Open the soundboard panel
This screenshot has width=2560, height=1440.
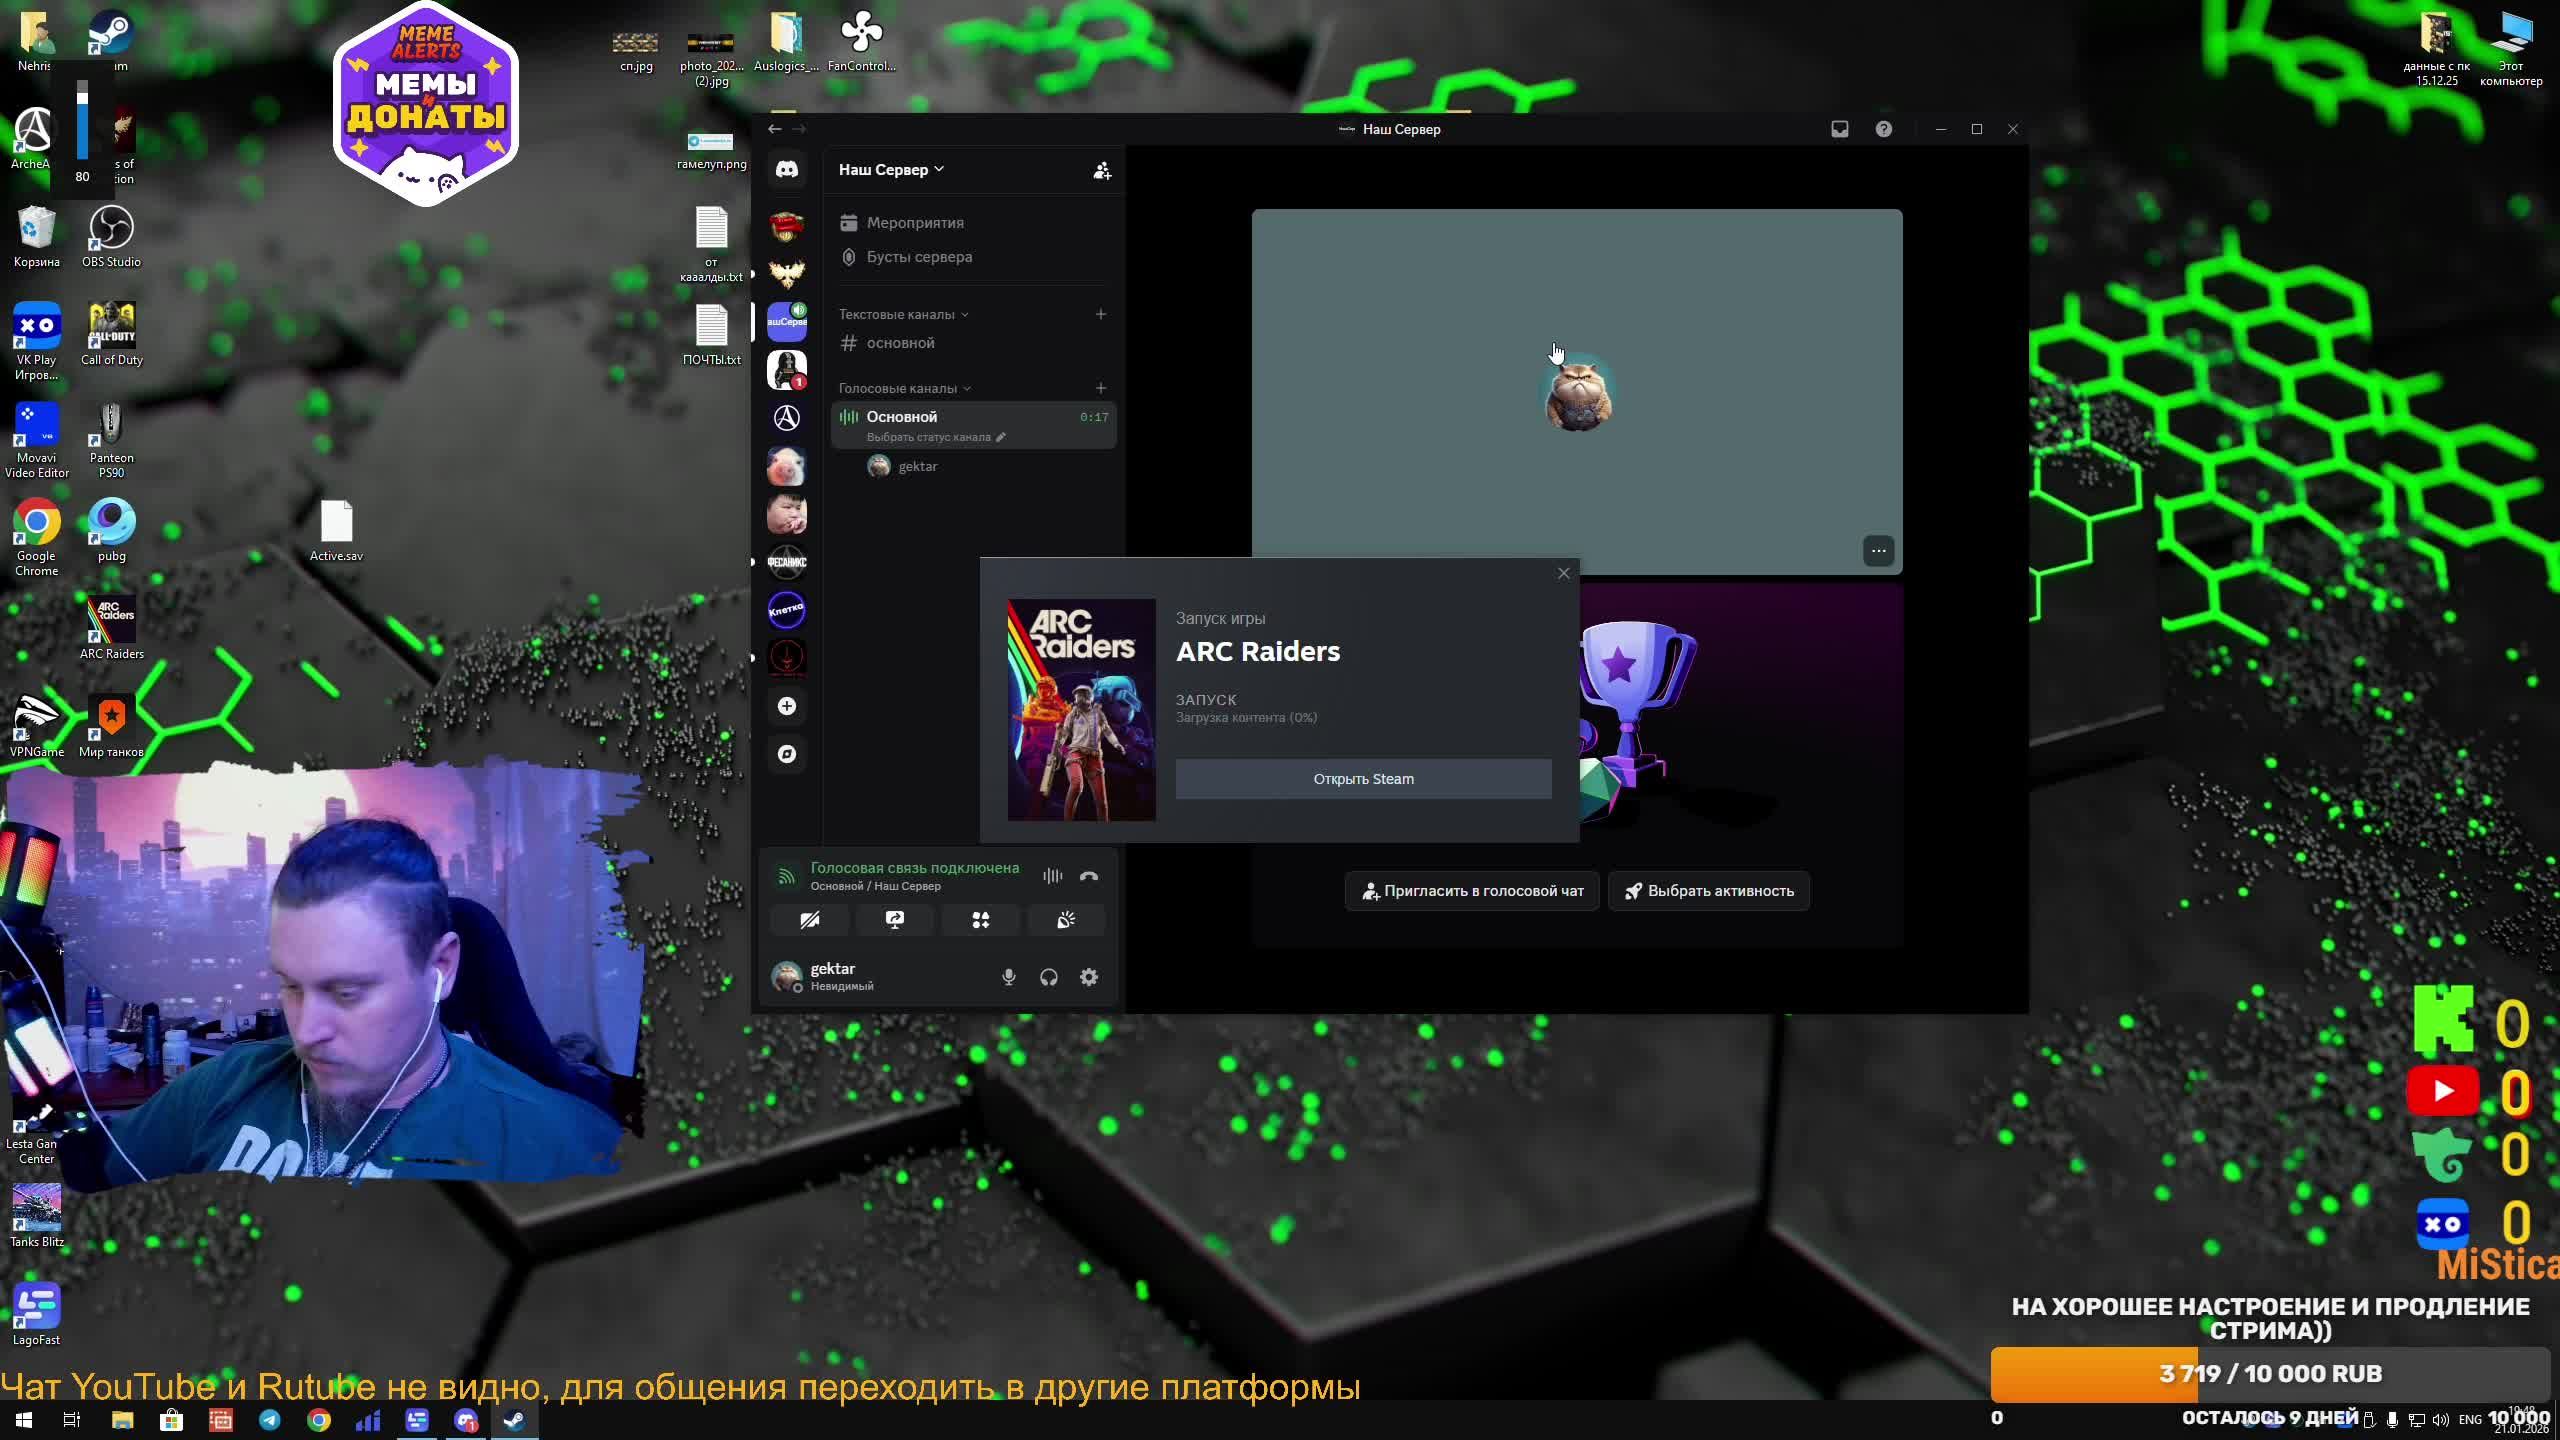(1066, 920)
